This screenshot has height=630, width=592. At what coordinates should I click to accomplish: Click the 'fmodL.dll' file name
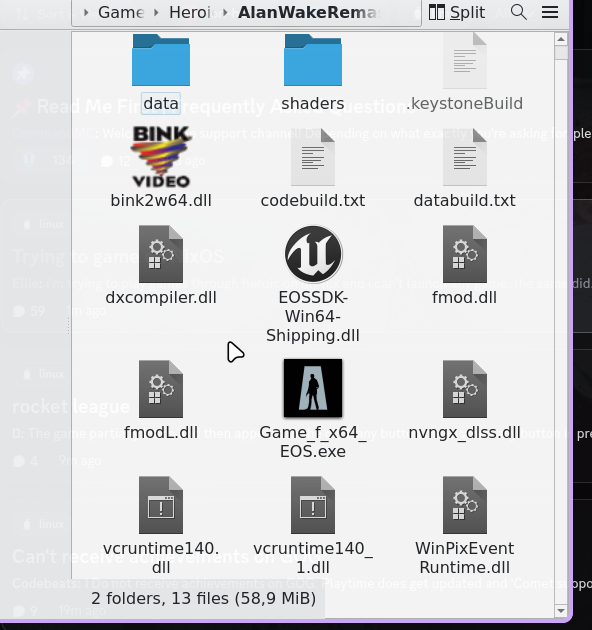(x=161, y=433)
